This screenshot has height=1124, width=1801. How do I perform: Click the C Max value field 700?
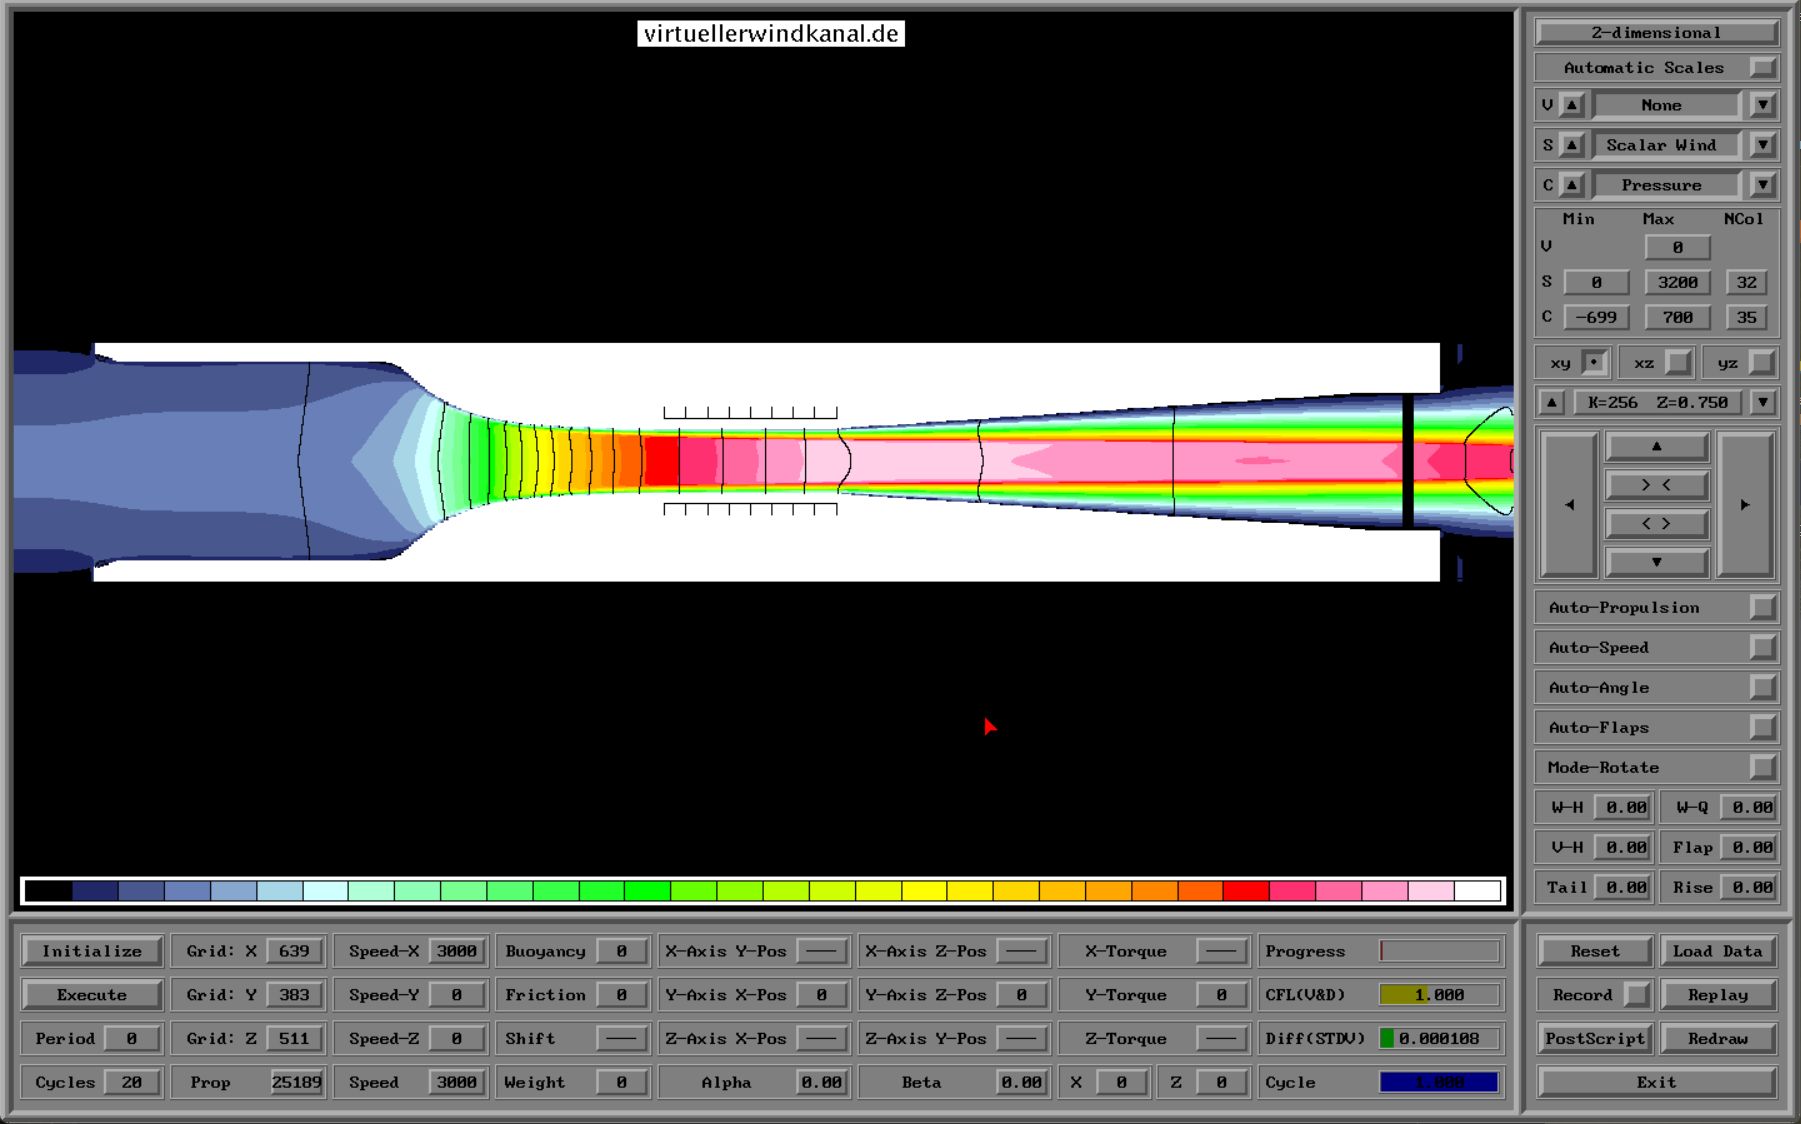pyautogui.click(x=1677, y=317)
